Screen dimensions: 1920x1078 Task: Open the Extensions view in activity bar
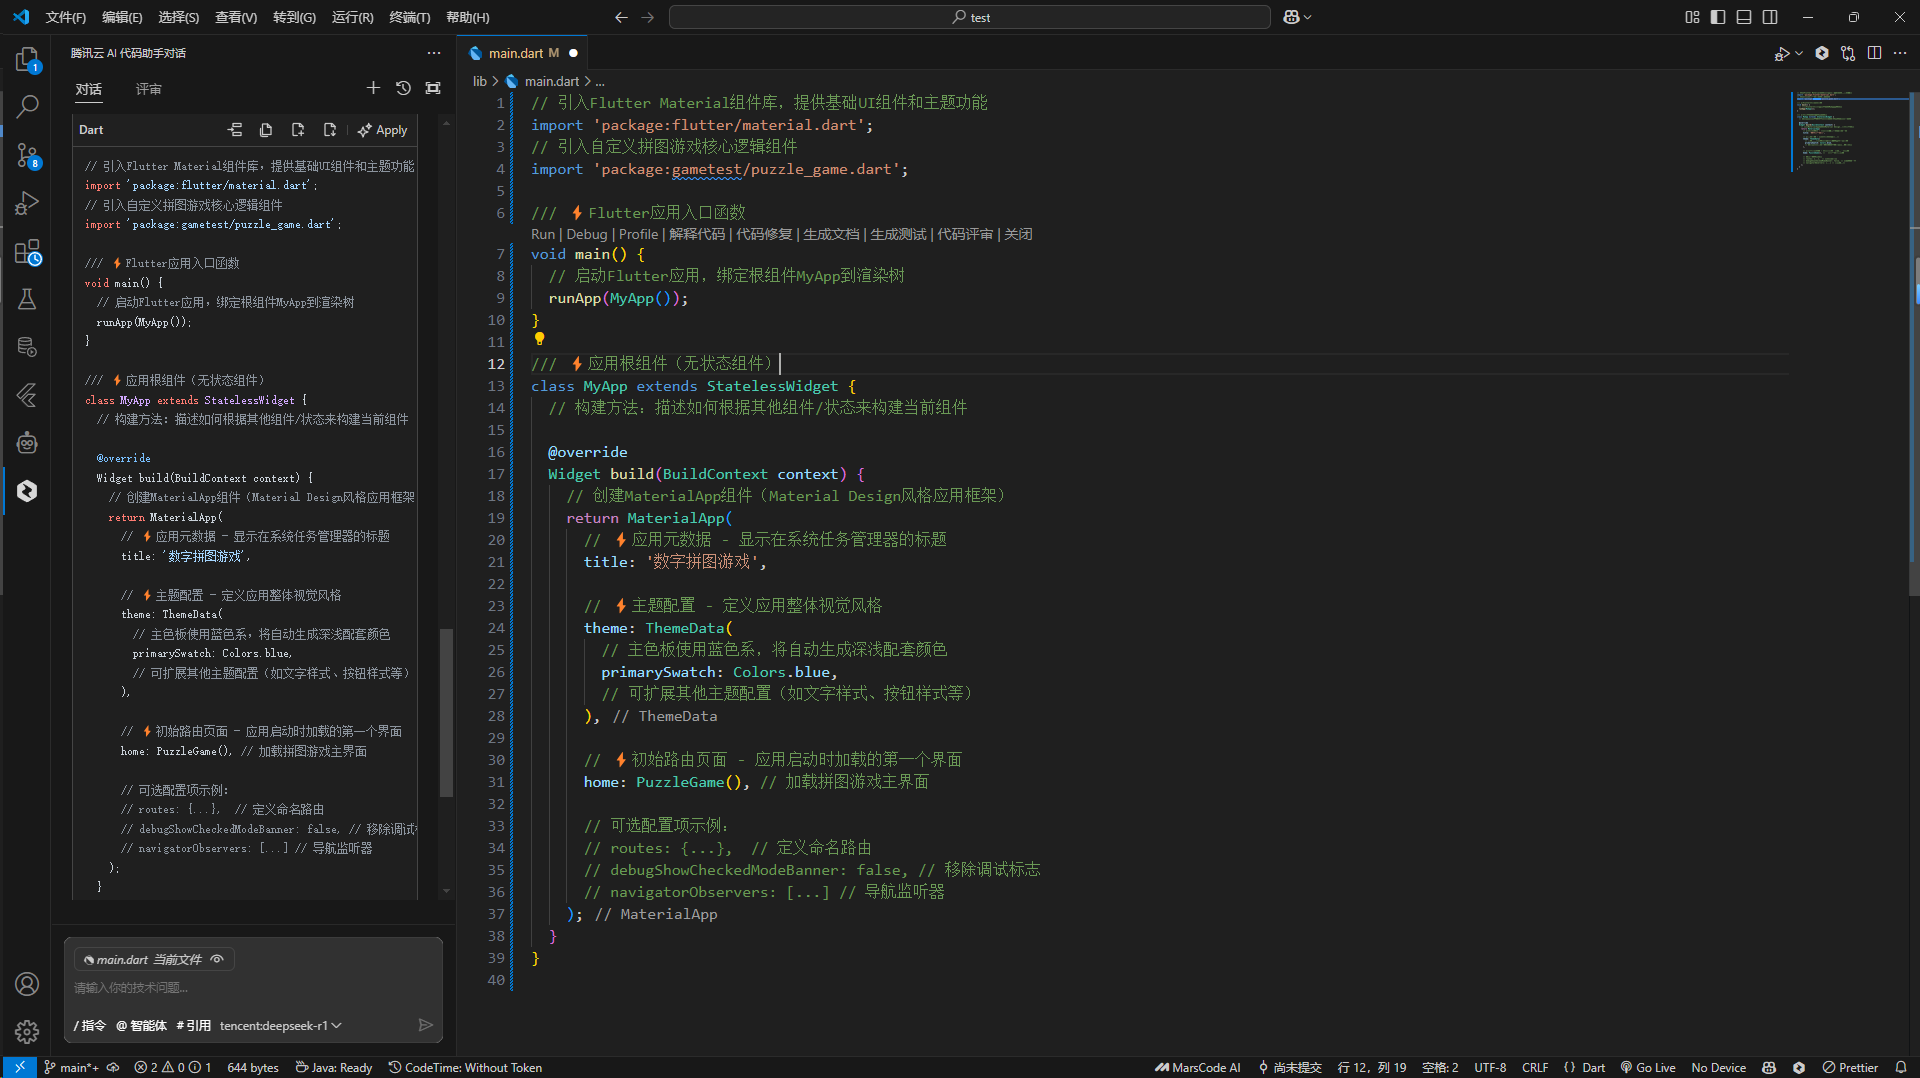point(27,252)
